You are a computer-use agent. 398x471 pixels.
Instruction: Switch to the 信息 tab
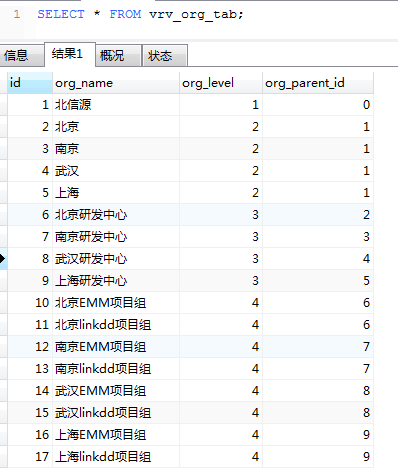coord(22,55)
